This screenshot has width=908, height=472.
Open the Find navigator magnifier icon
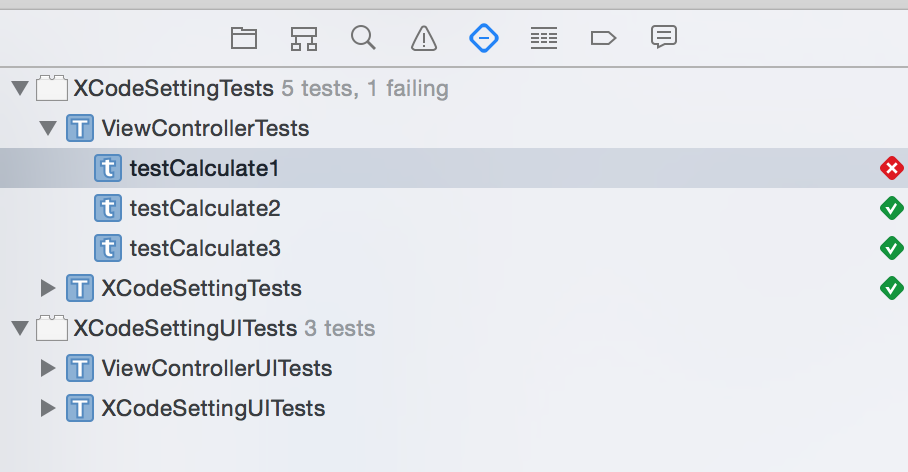363,38
